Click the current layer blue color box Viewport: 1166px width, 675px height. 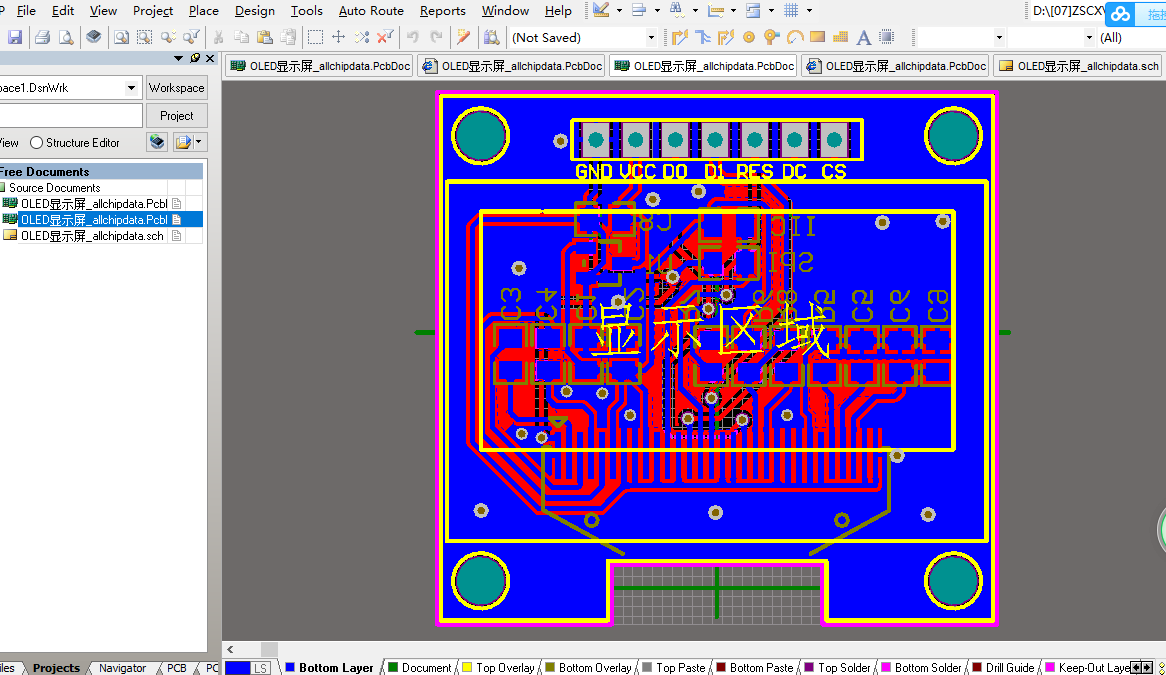tap(238, 668)
